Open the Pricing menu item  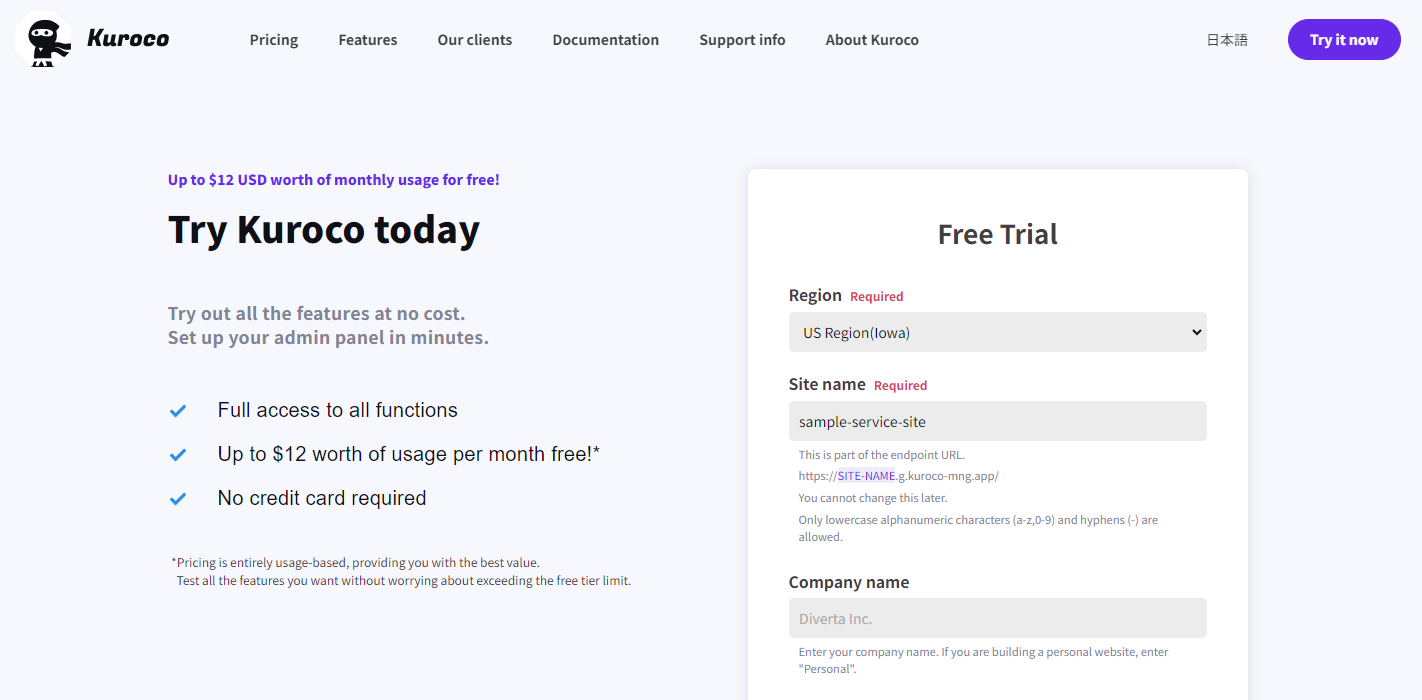274,40
